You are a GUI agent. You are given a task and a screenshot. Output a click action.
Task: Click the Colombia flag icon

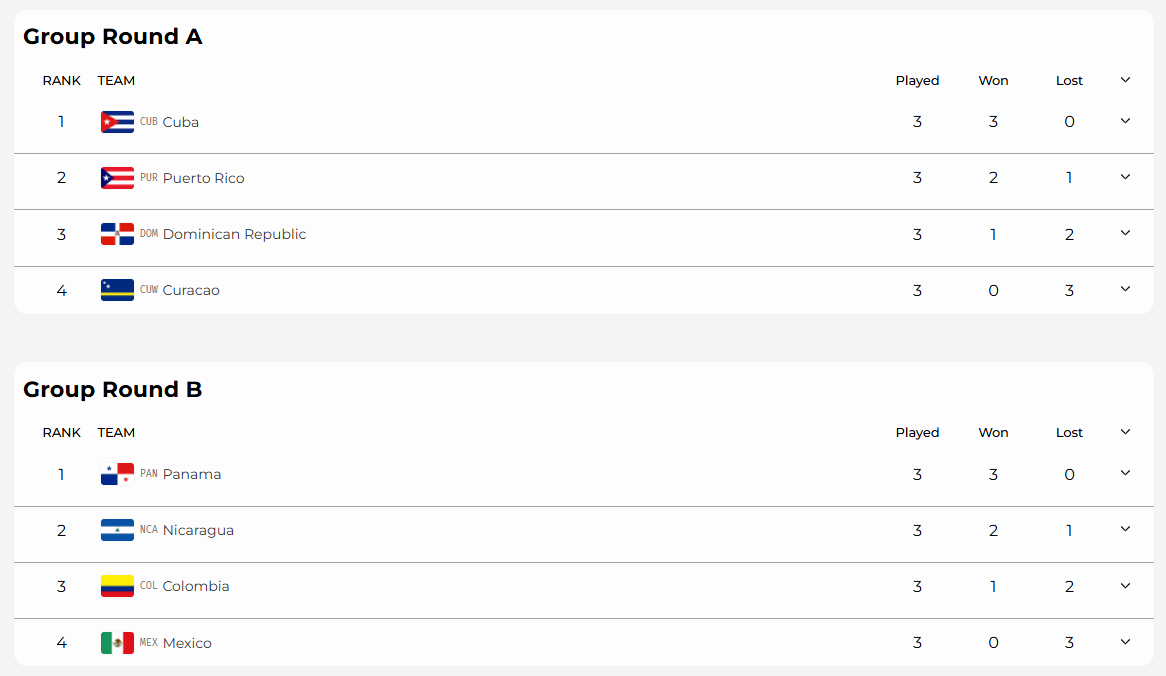click(x=117, y=586)
